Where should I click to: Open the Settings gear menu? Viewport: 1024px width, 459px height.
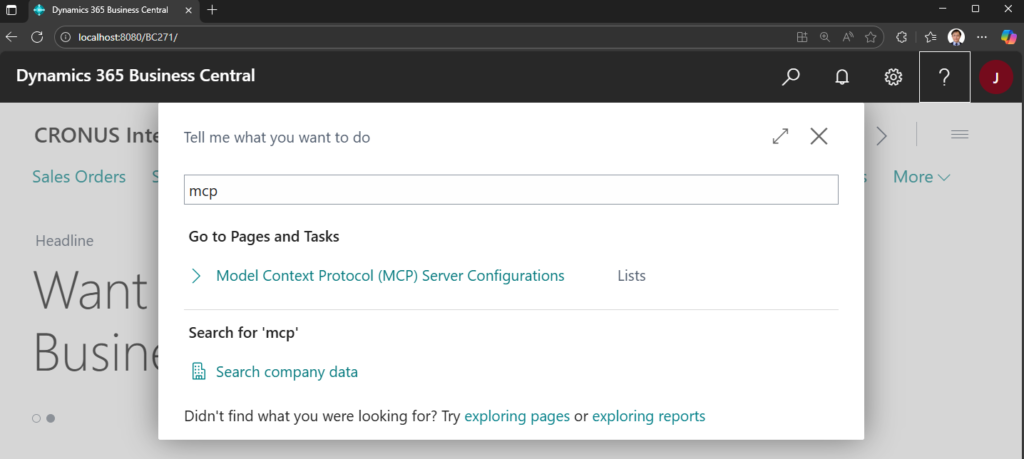[893, 77]
